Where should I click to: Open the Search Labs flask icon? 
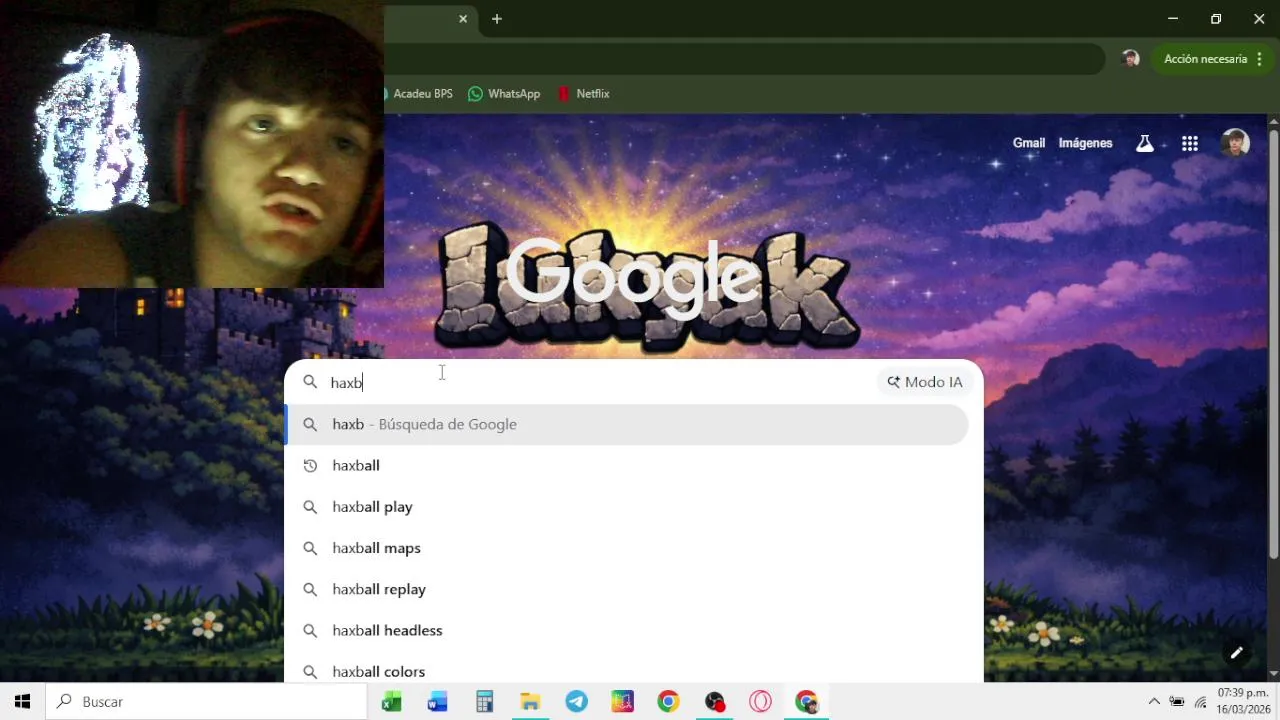(x=1145, y=143)
